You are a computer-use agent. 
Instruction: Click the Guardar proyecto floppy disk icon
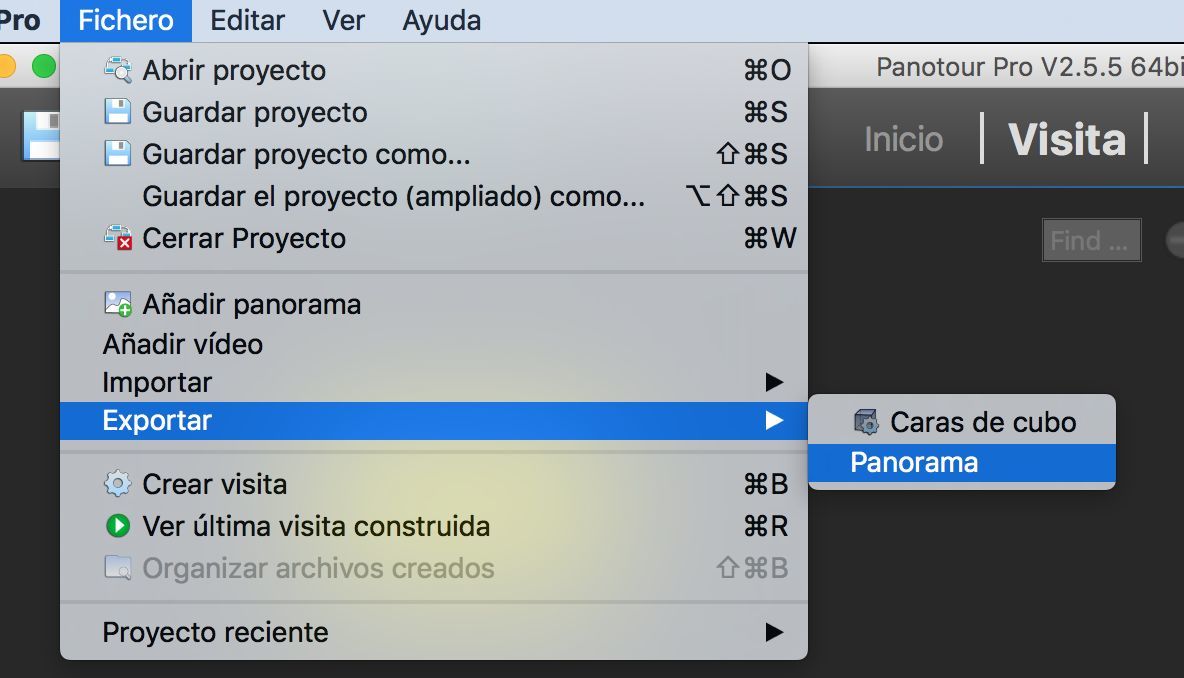(x=118, y=112)
